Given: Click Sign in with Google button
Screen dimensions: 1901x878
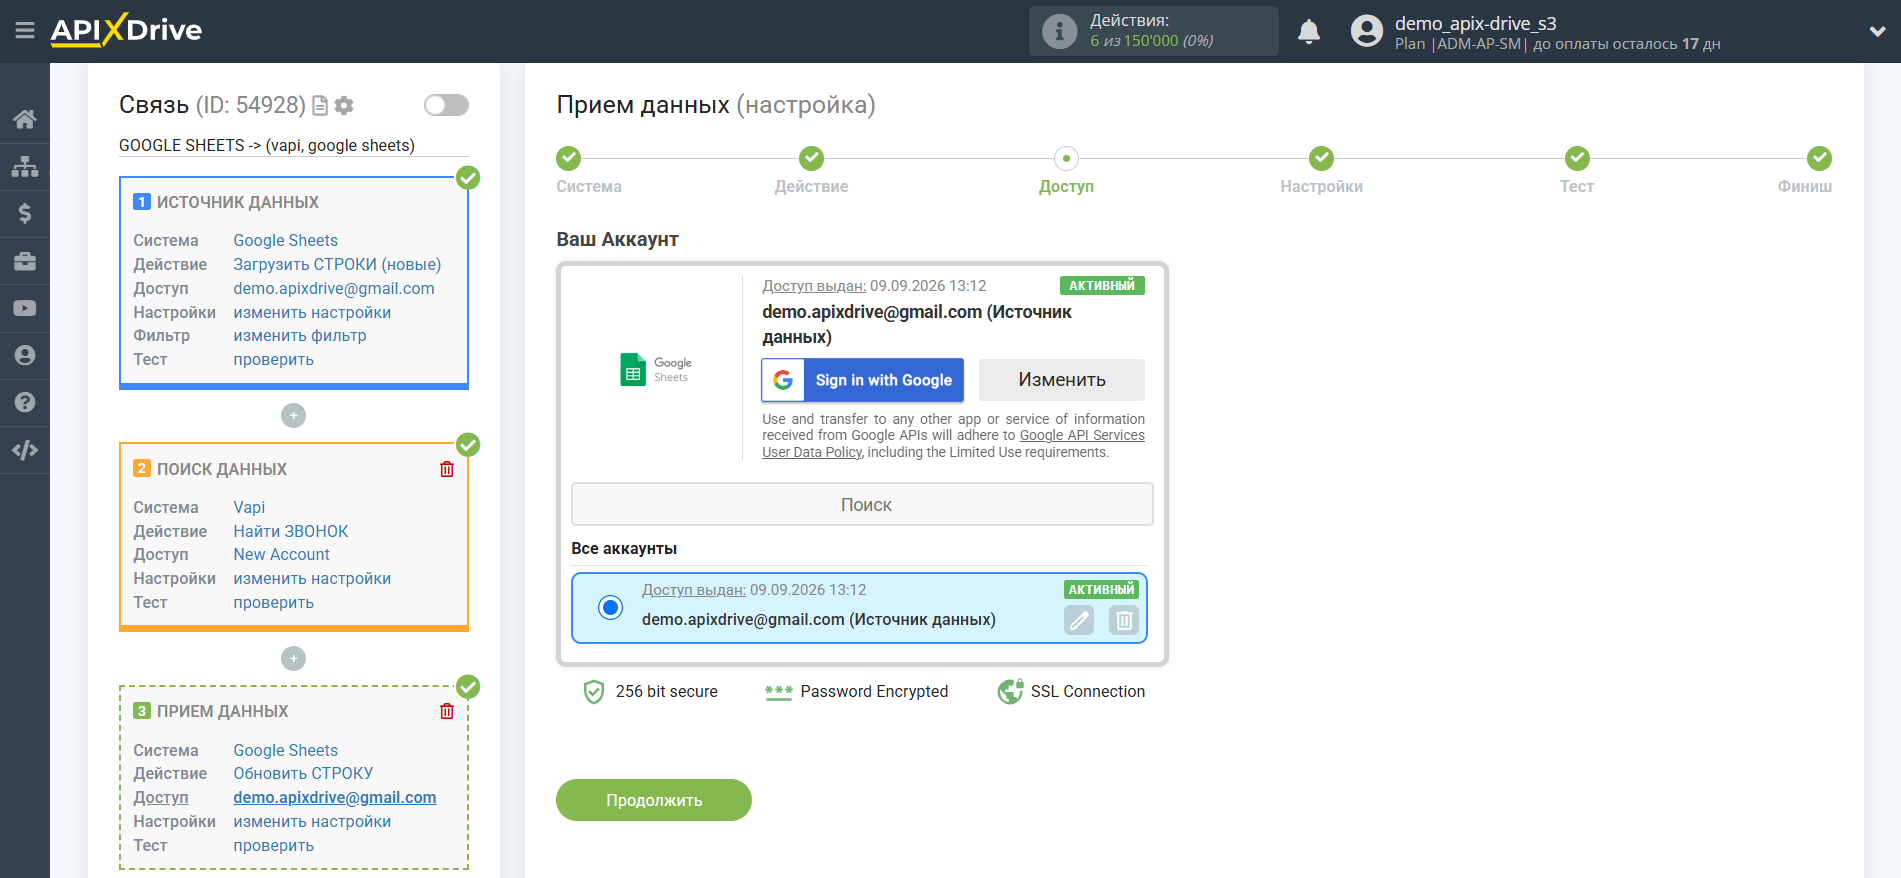Looking at the screenshot, I should click(x=862, y=380).
